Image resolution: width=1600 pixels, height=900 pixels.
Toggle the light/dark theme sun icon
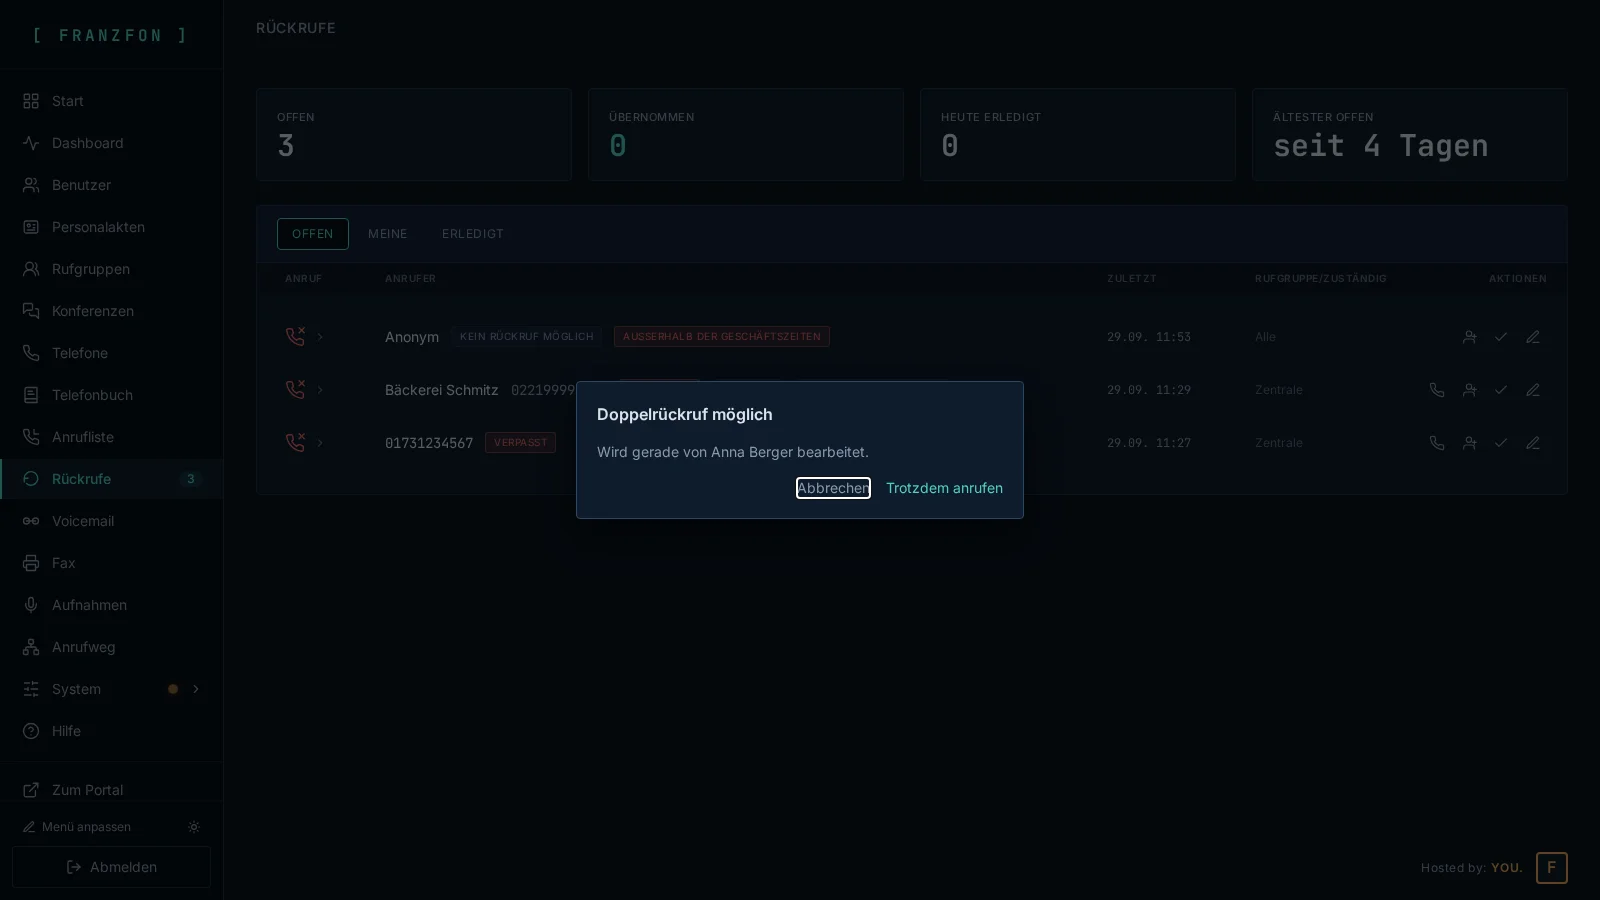click(x=194, y=827)
